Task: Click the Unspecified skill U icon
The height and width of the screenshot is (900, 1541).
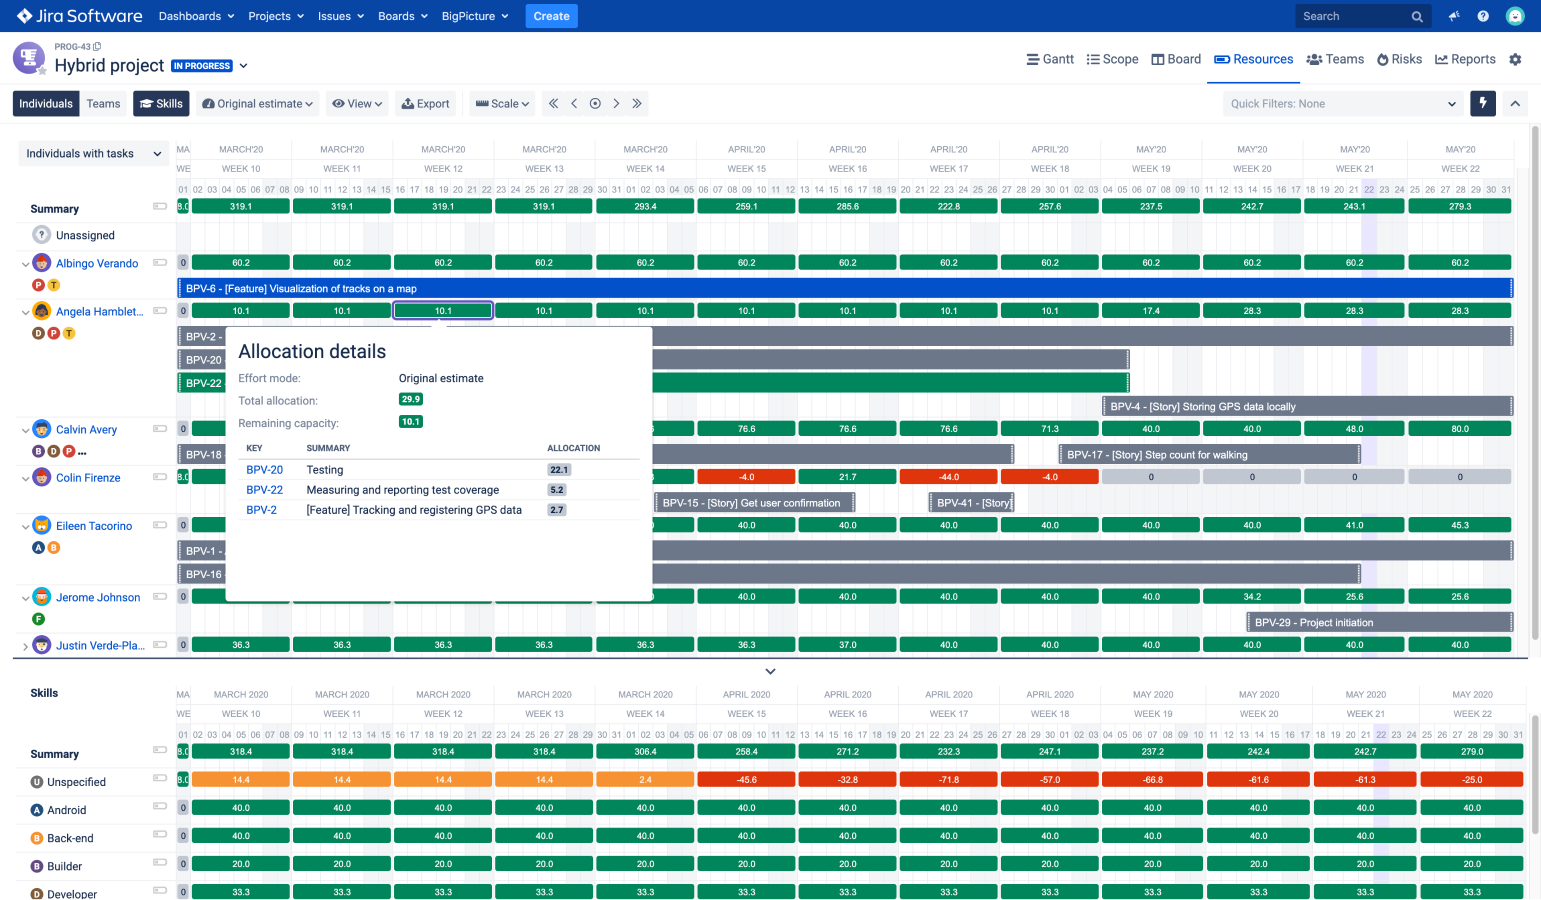Action: [37, 782]
